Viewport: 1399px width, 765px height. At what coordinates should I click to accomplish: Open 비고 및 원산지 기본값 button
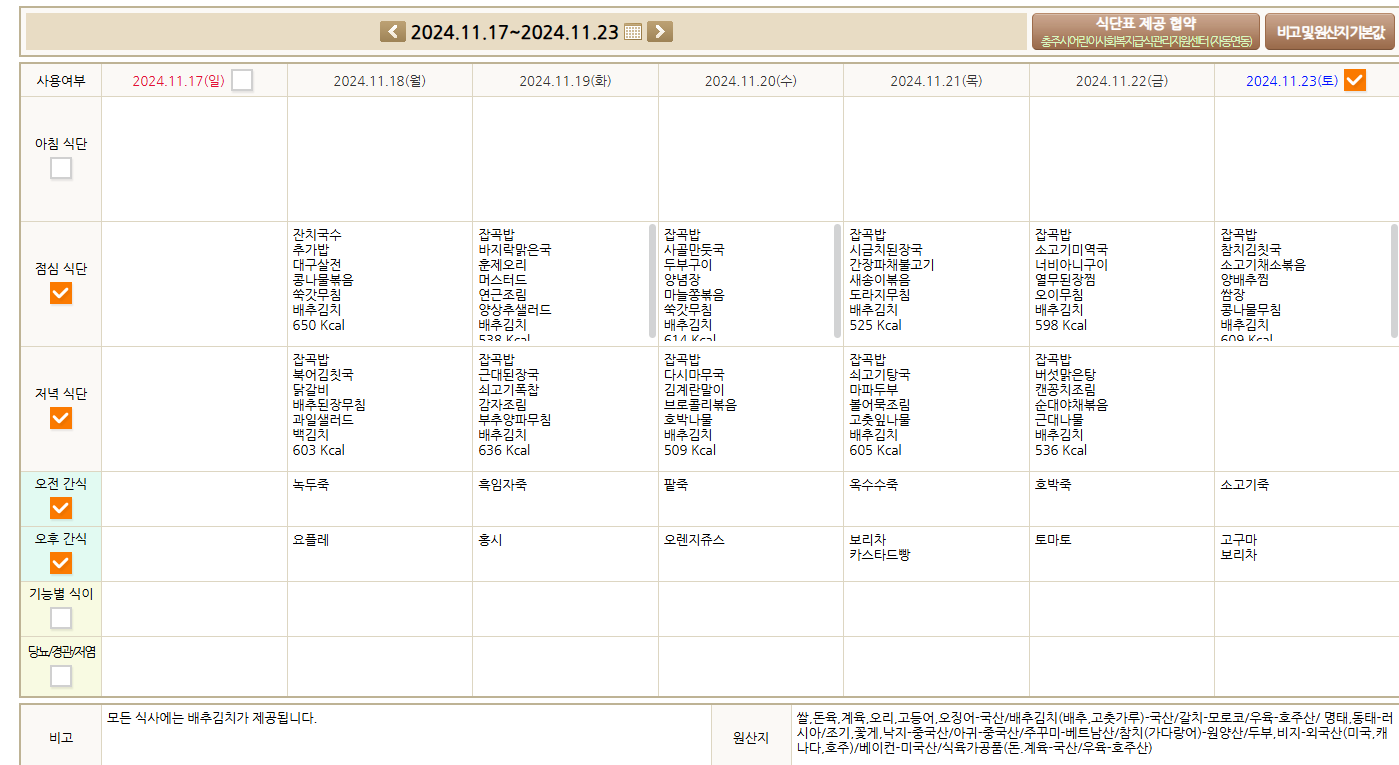pyautogui.click(x=1329, y=32)
